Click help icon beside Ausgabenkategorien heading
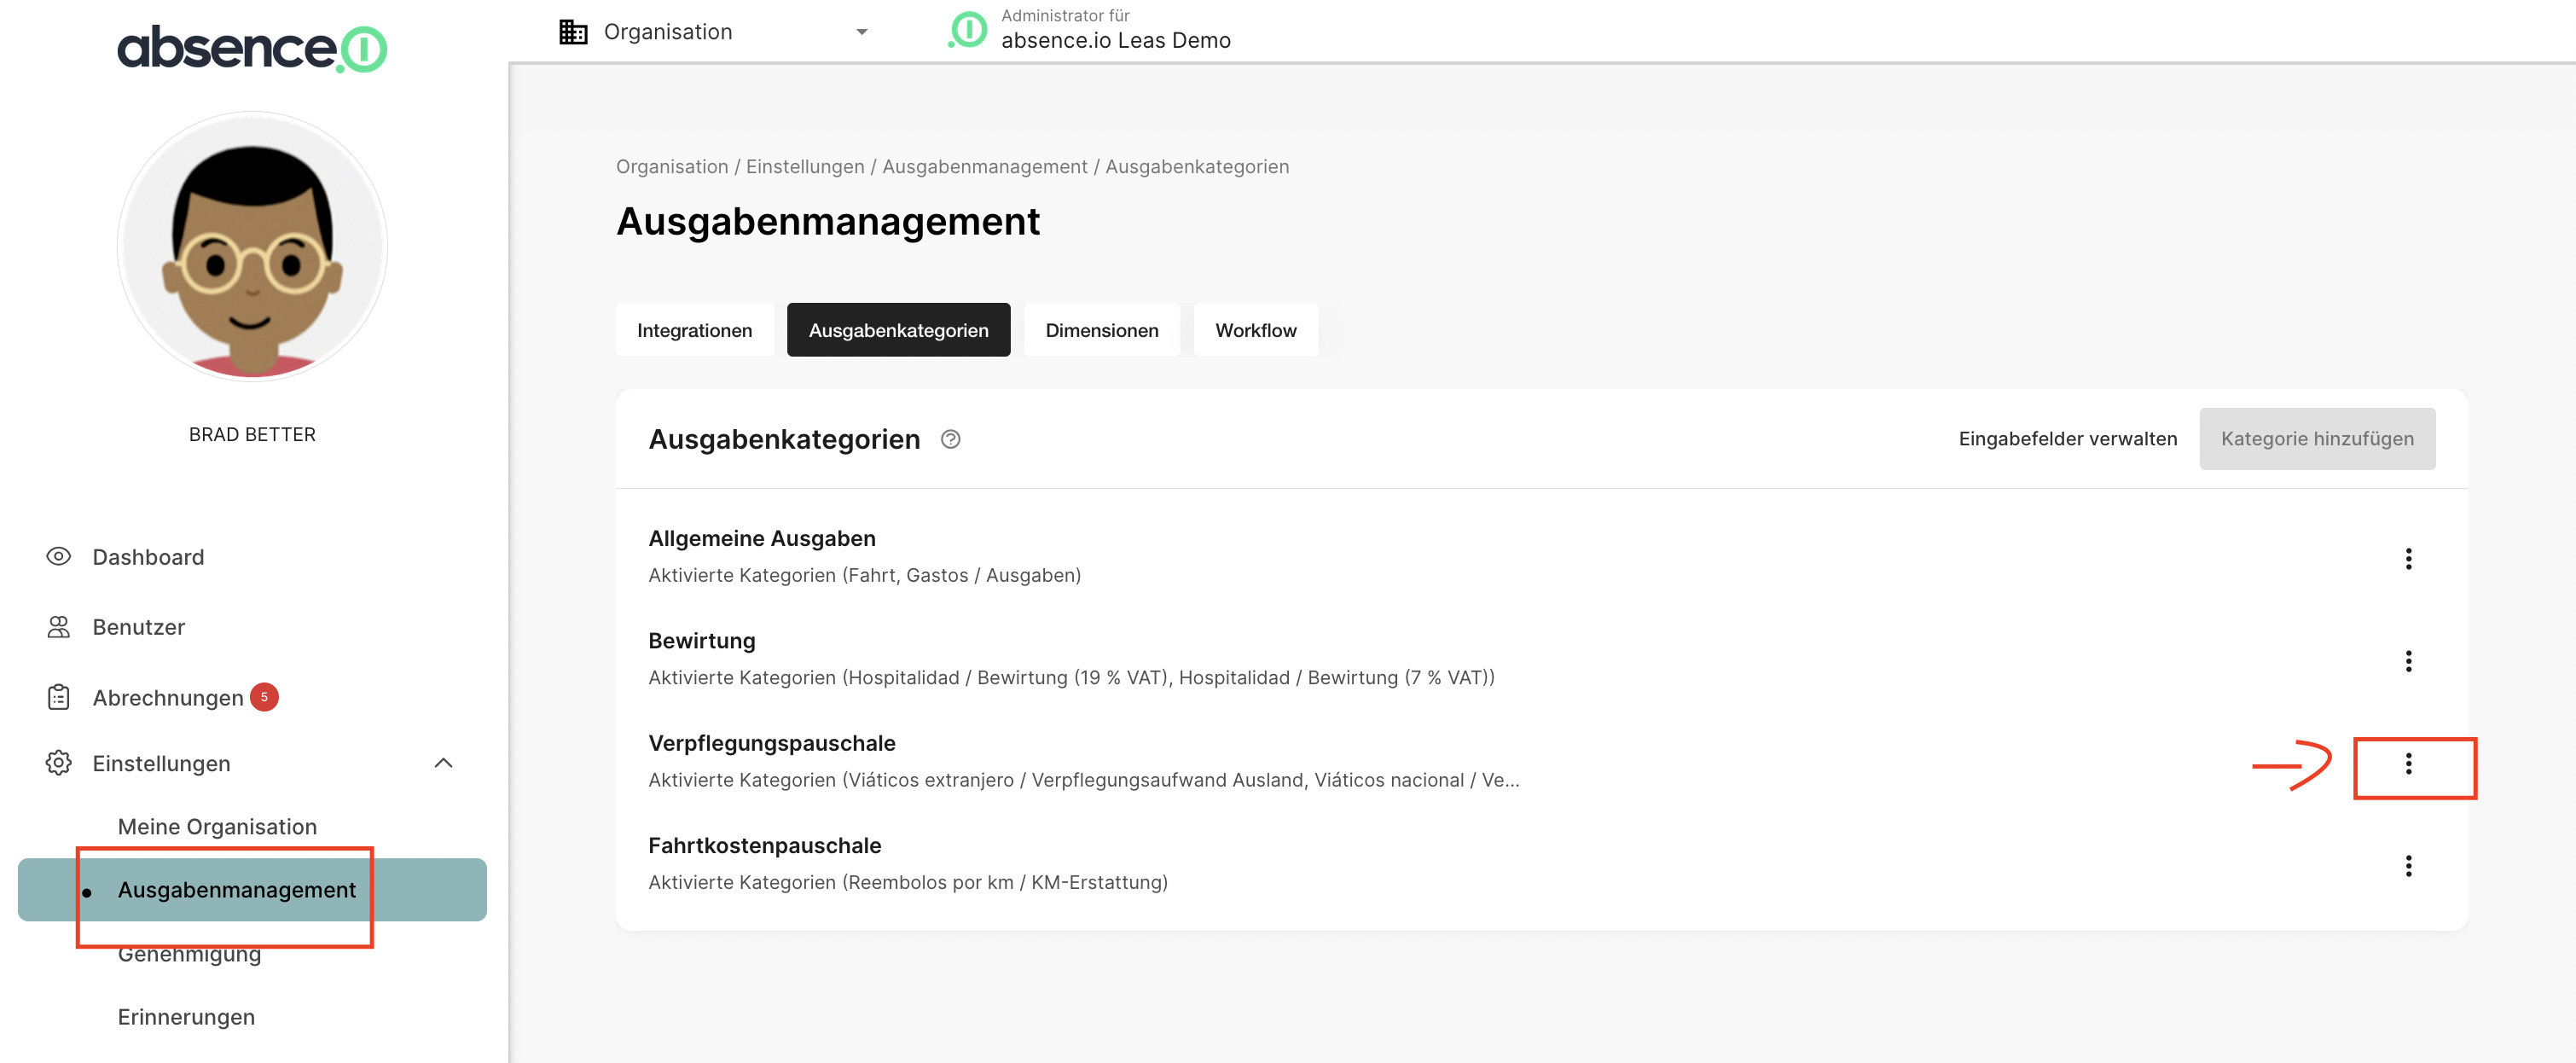The height and width of the screenshot is (1063, 2576). [x=950, y=439]
